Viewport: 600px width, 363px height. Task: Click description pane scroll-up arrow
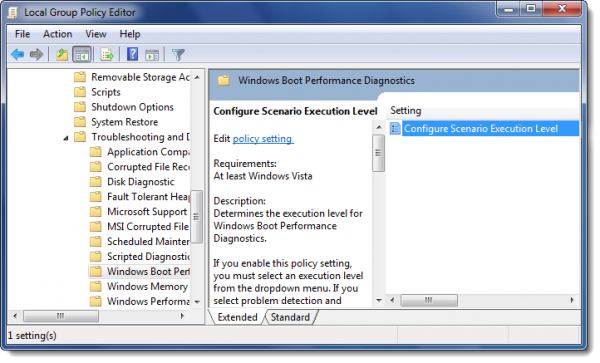coord(379,127)
